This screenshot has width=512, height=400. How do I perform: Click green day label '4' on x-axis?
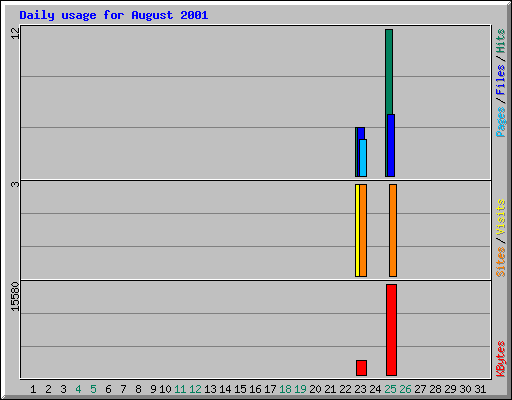tap(78, 389)
